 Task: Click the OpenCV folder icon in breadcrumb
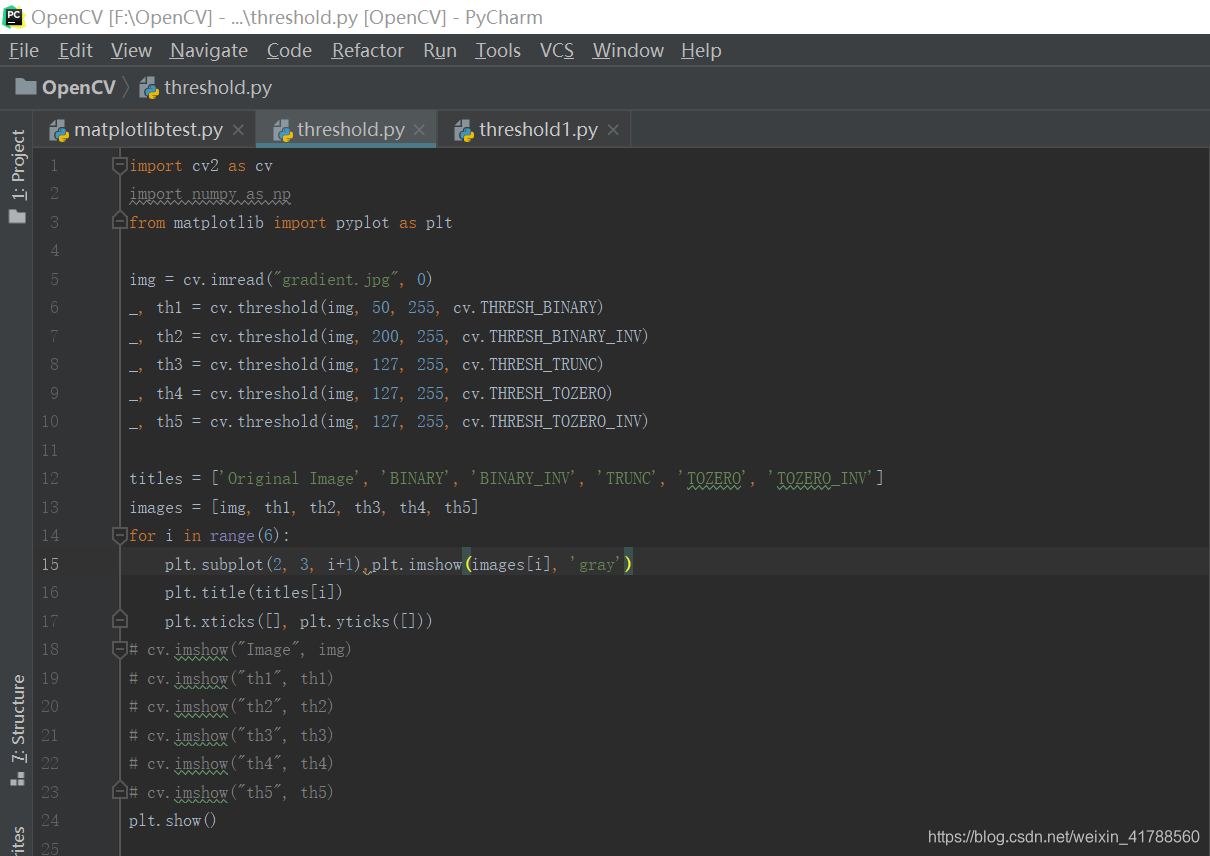[26, 88]
